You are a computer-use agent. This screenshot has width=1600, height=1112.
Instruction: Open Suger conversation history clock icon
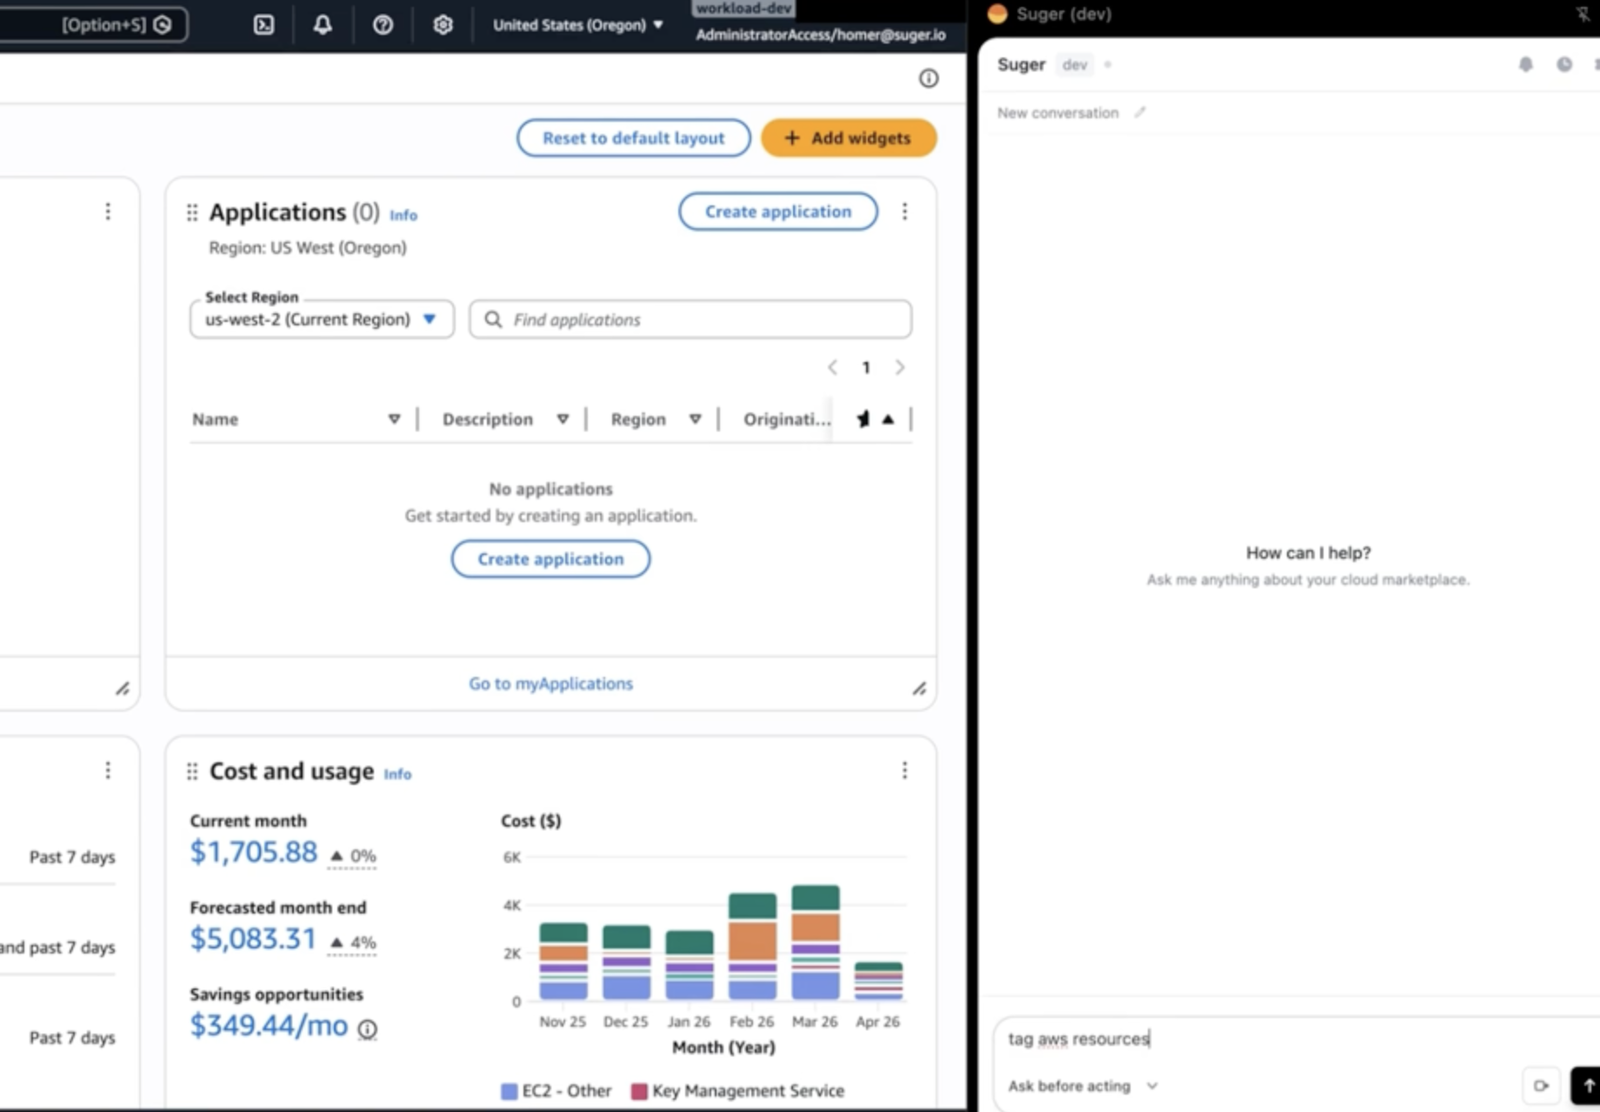pyautogui.click(x=1564, y=64)
